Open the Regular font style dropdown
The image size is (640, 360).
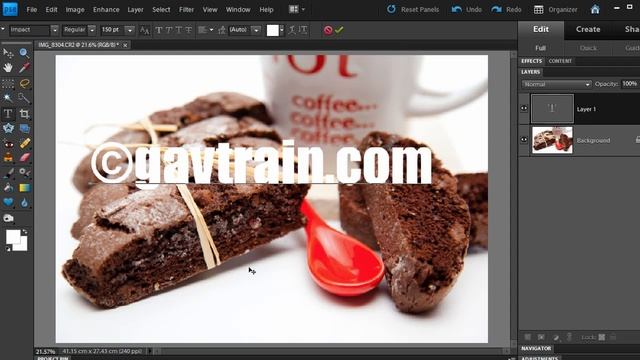[92, 30]
